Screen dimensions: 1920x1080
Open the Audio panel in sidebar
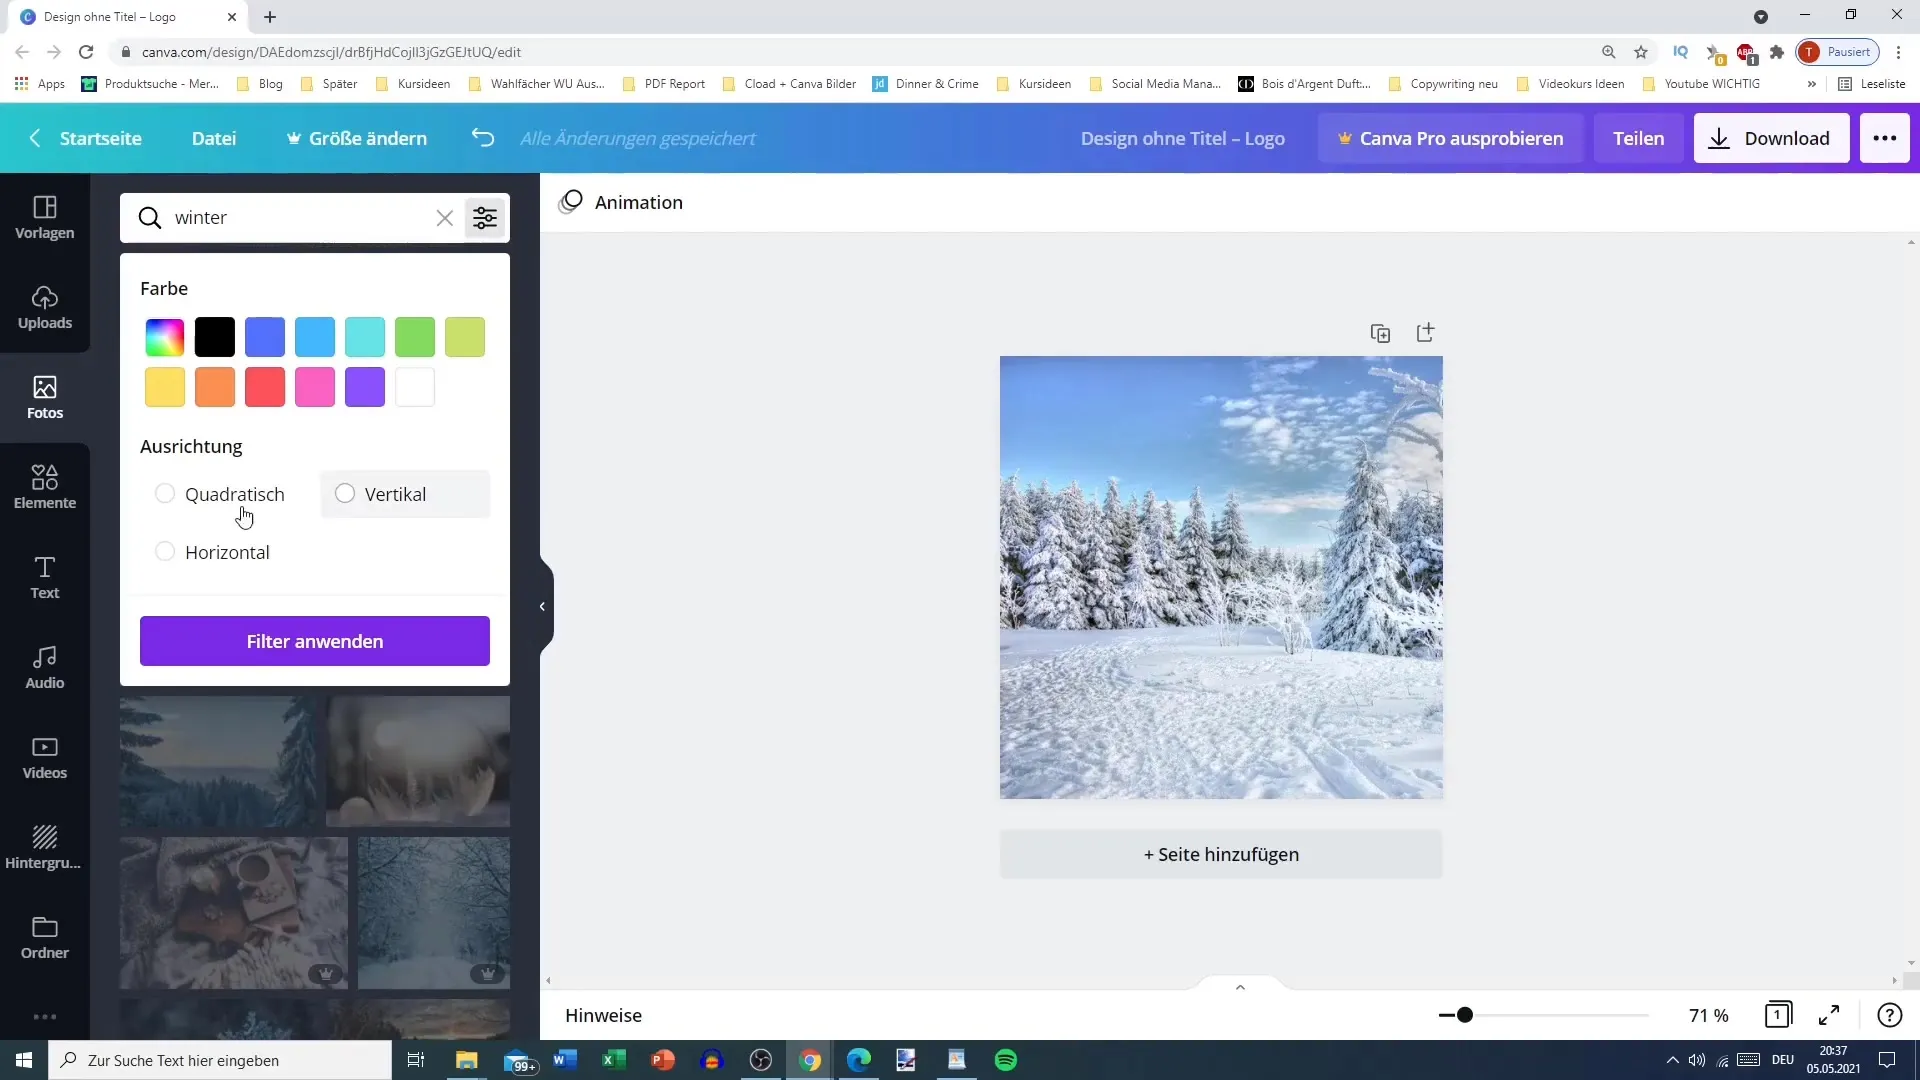44,666
